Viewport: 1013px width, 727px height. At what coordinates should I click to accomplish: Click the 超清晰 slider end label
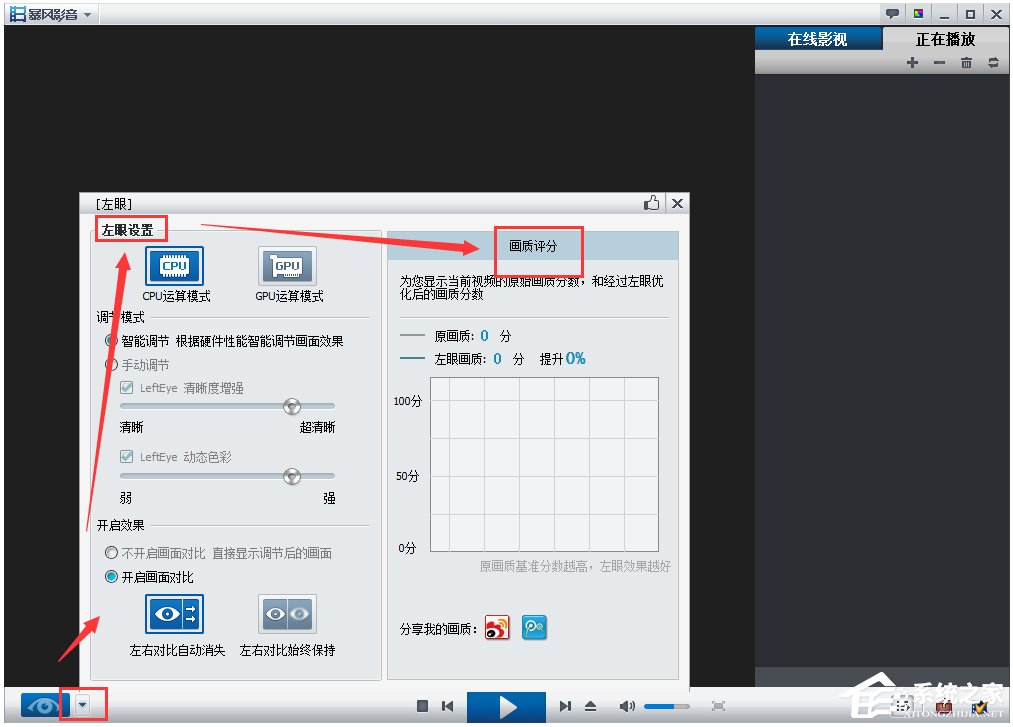point(317,427)
